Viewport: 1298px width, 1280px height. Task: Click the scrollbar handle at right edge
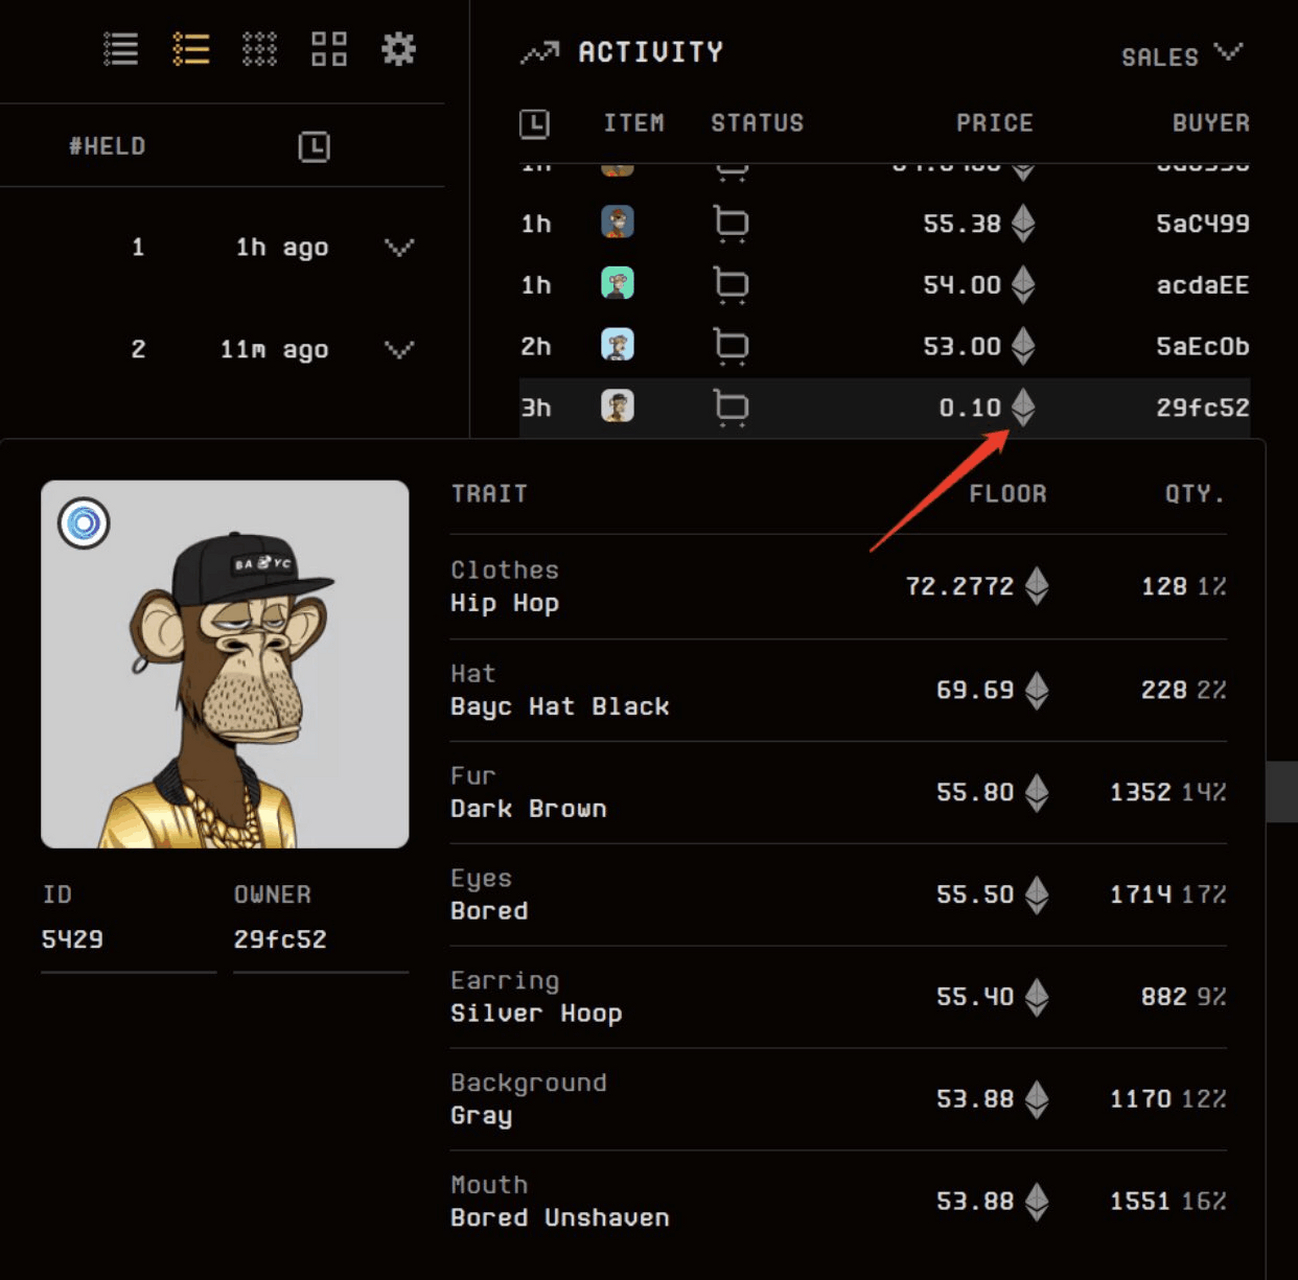pos(1281,792)
